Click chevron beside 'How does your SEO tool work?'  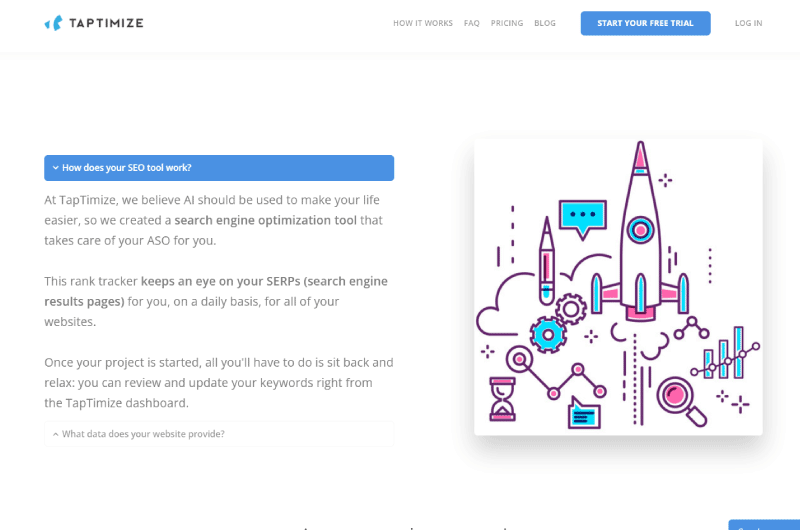[56, 168]
